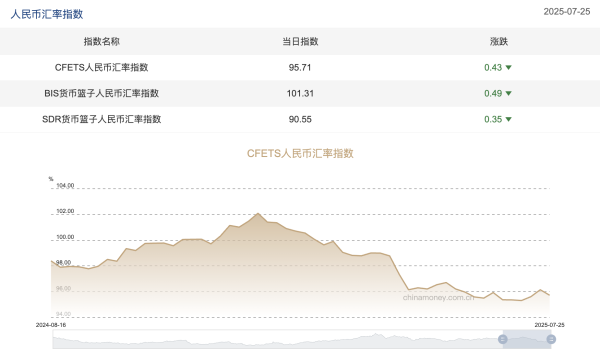Click the down arrow next to 0.49
Image resolution: width=600 pixels, height=360 pixels.
[x=509, y=93]
